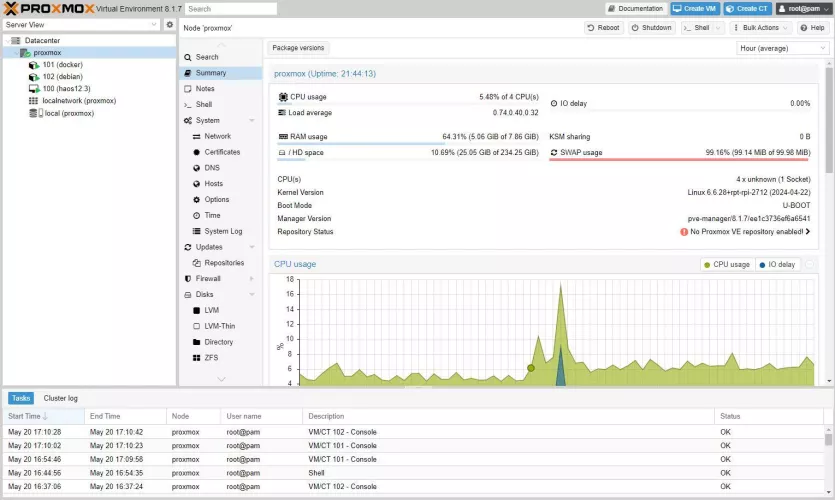Screen dimensions: 835x500
Task: Select container 101 (docker)
Action: (x=62, y=64)
